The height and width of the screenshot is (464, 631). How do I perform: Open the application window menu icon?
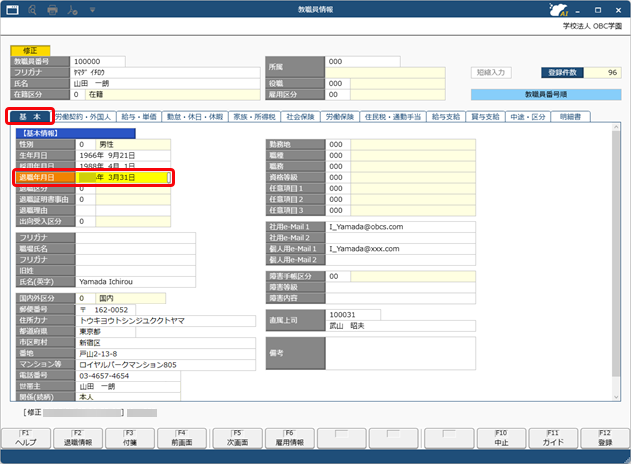pos(11,9)
